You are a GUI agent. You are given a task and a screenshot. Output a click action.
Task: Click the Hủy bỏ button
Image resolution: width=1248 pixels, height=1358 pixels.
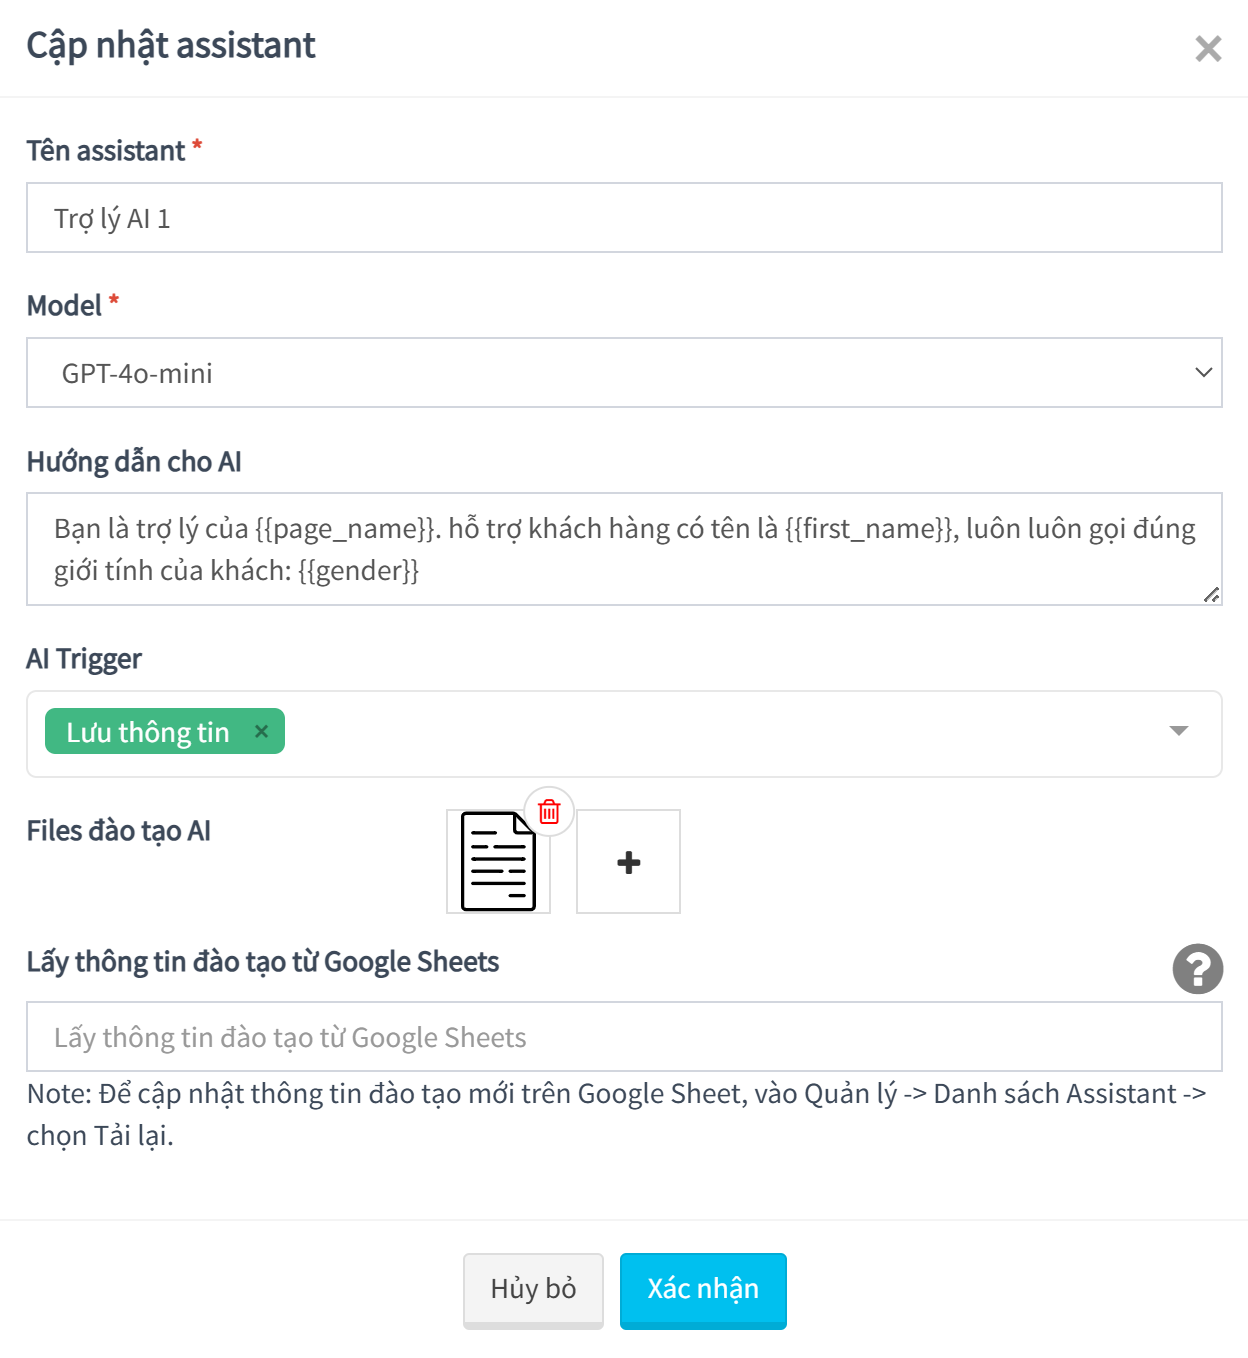[x=533, y=1290]
